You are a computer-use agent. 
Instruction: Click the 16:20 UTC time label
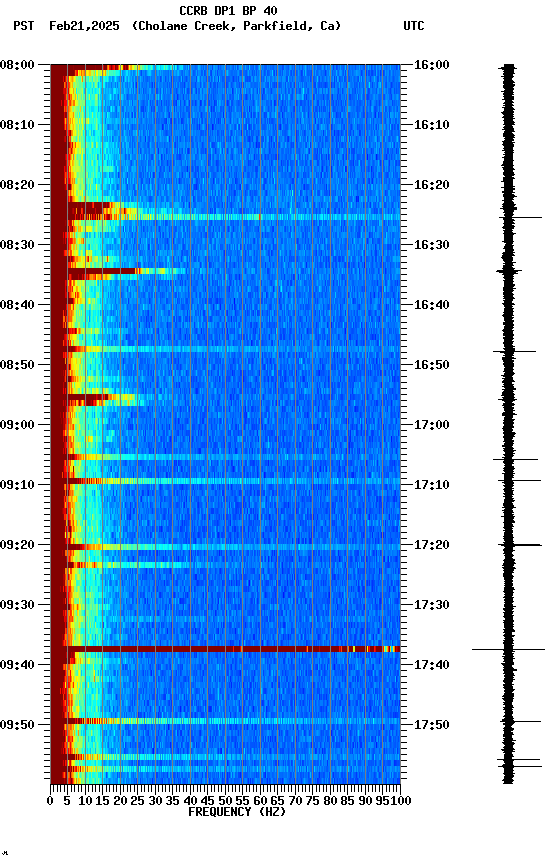[431, 185]
